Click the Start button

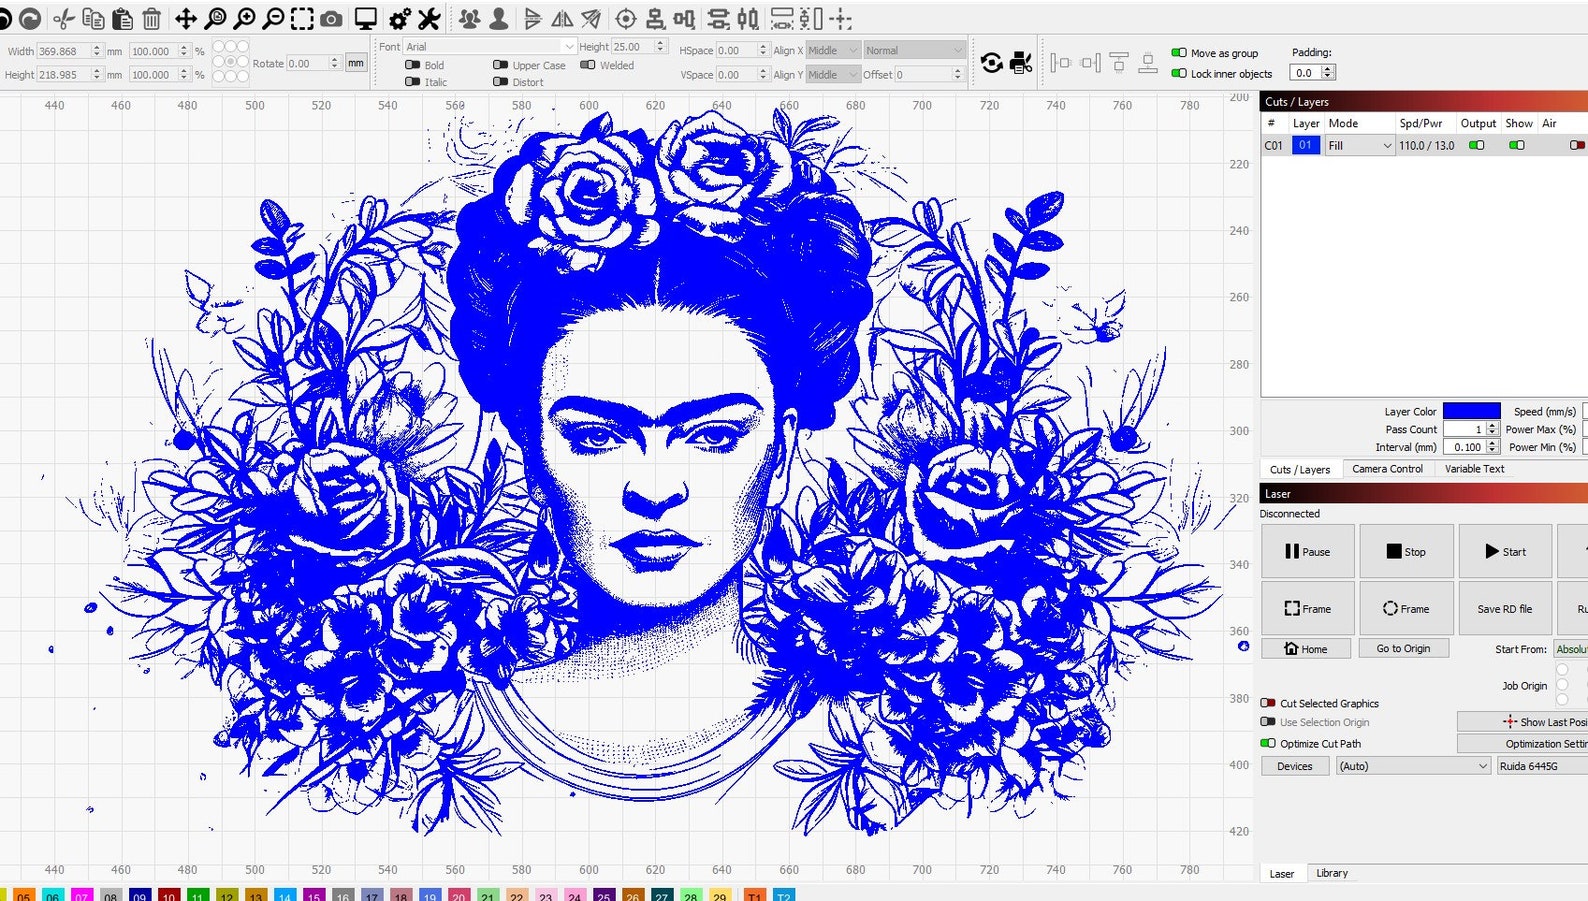click(1505, 551)
